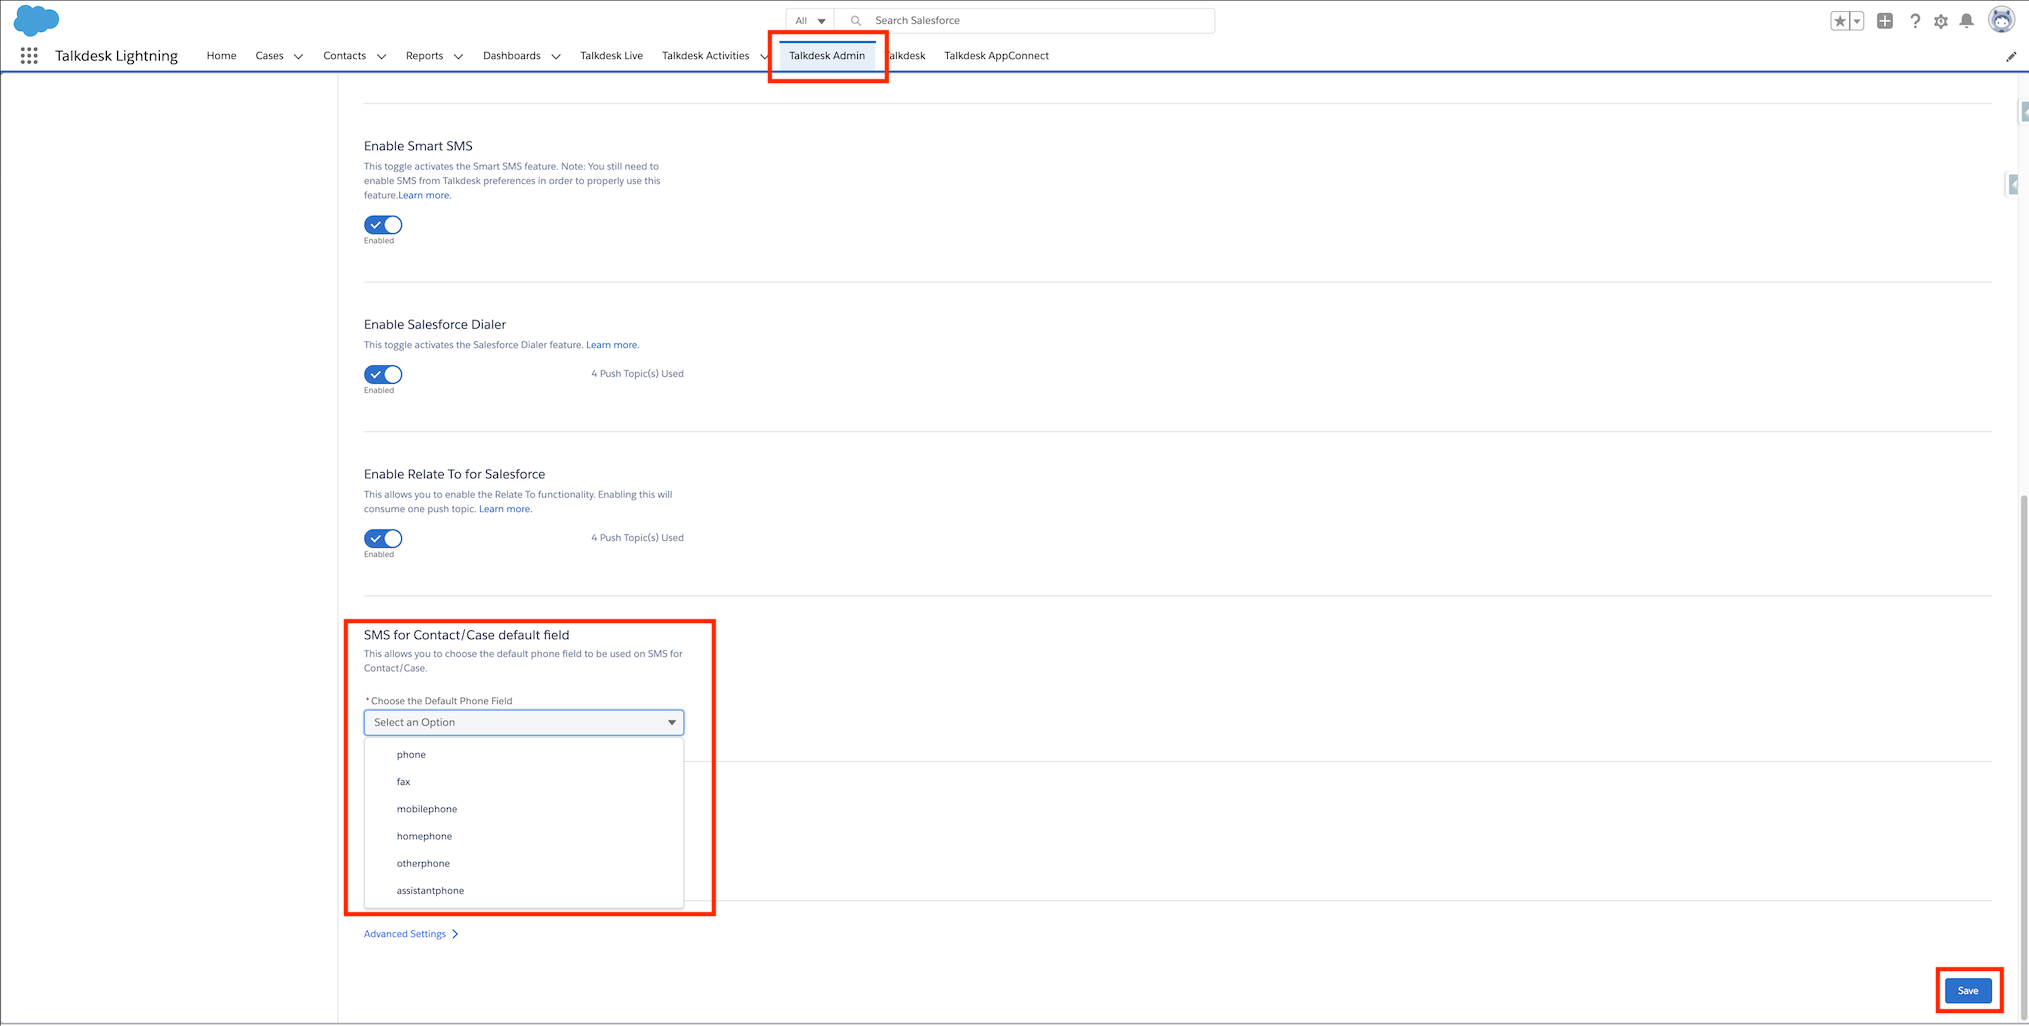Screen dimensions: 2029x1026
Task: Open the Contacts tab
Action: (344, 56)
